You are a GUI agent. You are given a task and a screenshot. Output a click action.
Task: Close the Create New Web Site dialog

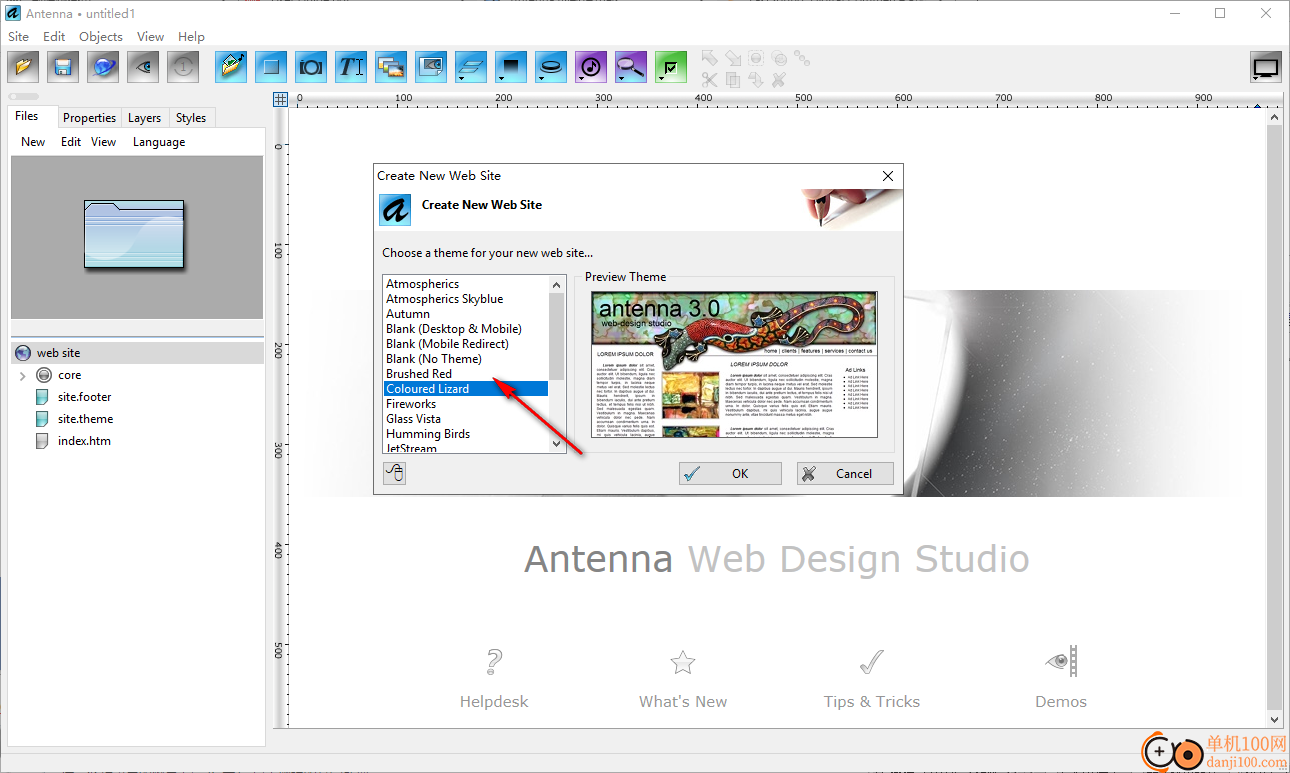[x=887, y=176]
